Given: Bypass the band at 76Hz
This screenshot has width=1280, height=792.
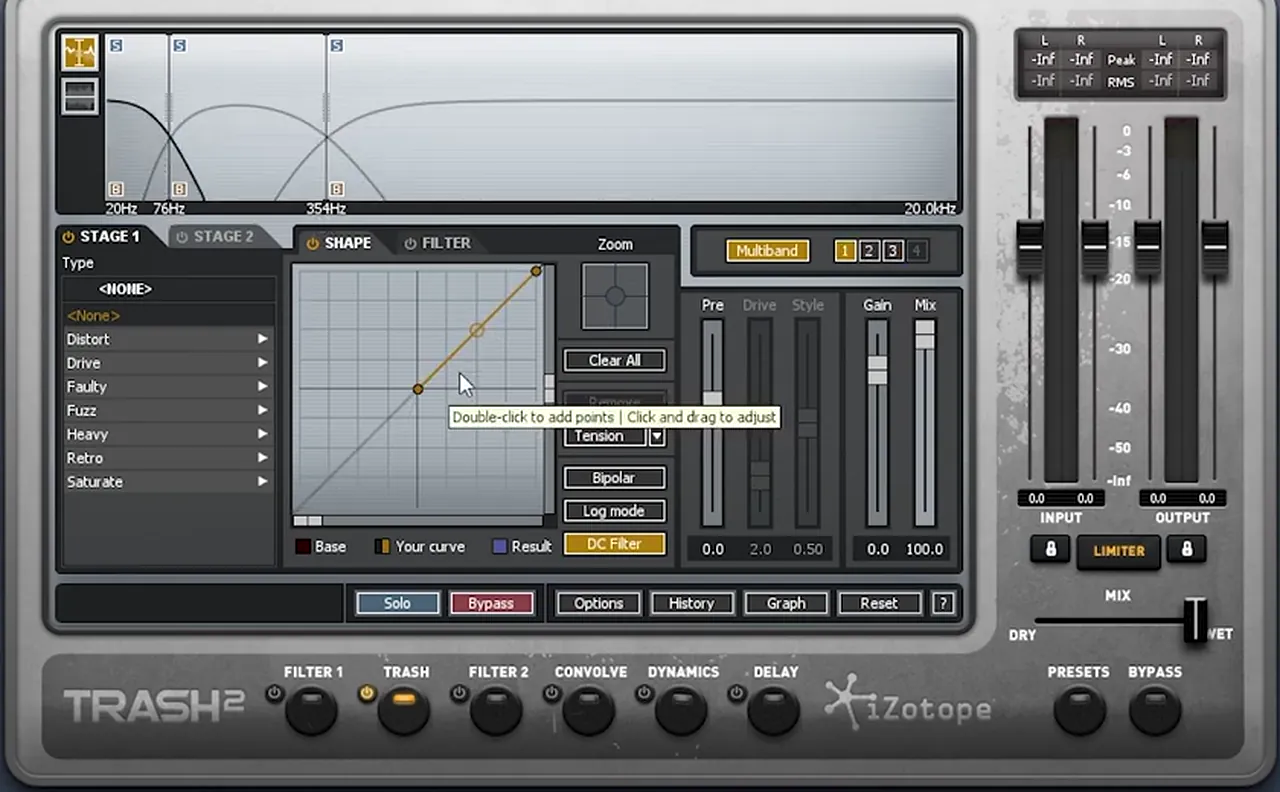Looking at the screenshot, I should tap(179, 189).
